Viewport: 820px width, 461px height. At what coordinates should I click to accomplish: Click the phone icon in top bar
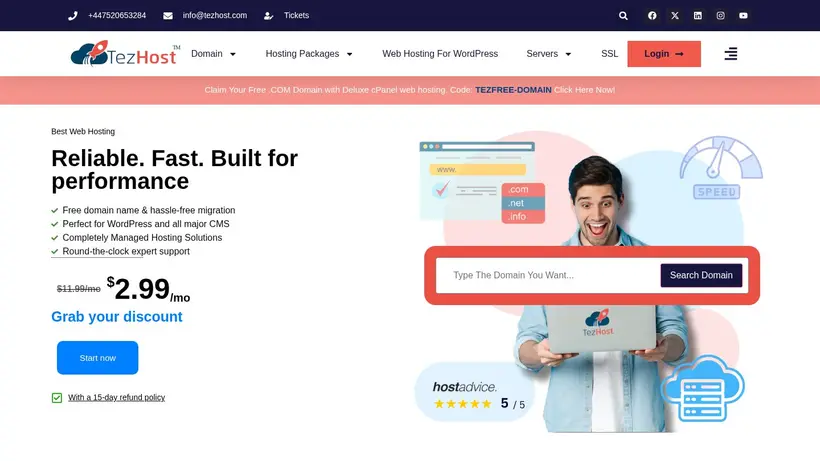click(x=73, y=16)
